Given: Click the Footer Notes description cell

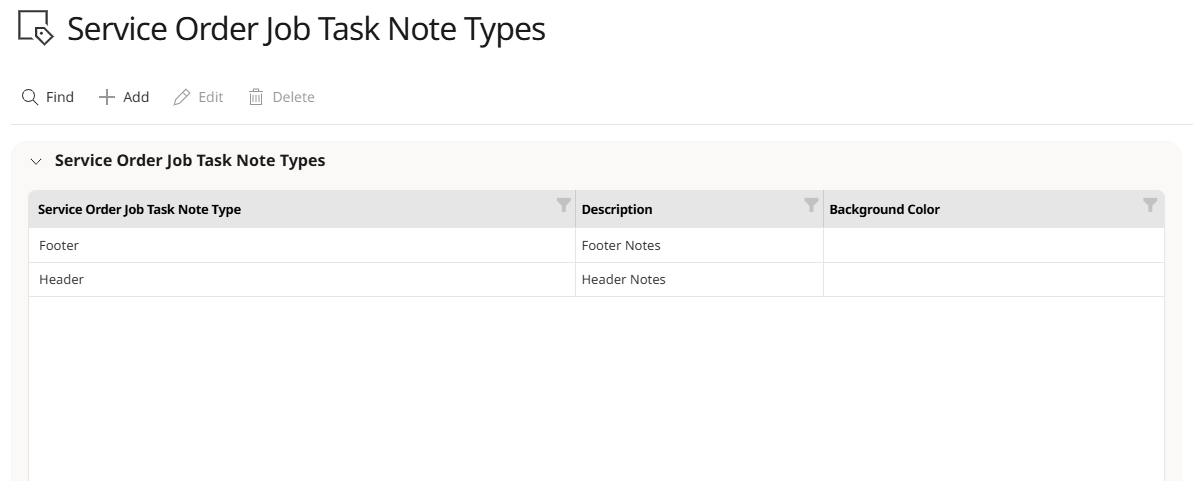Looking at the screenshot, I should click(699, 245).
